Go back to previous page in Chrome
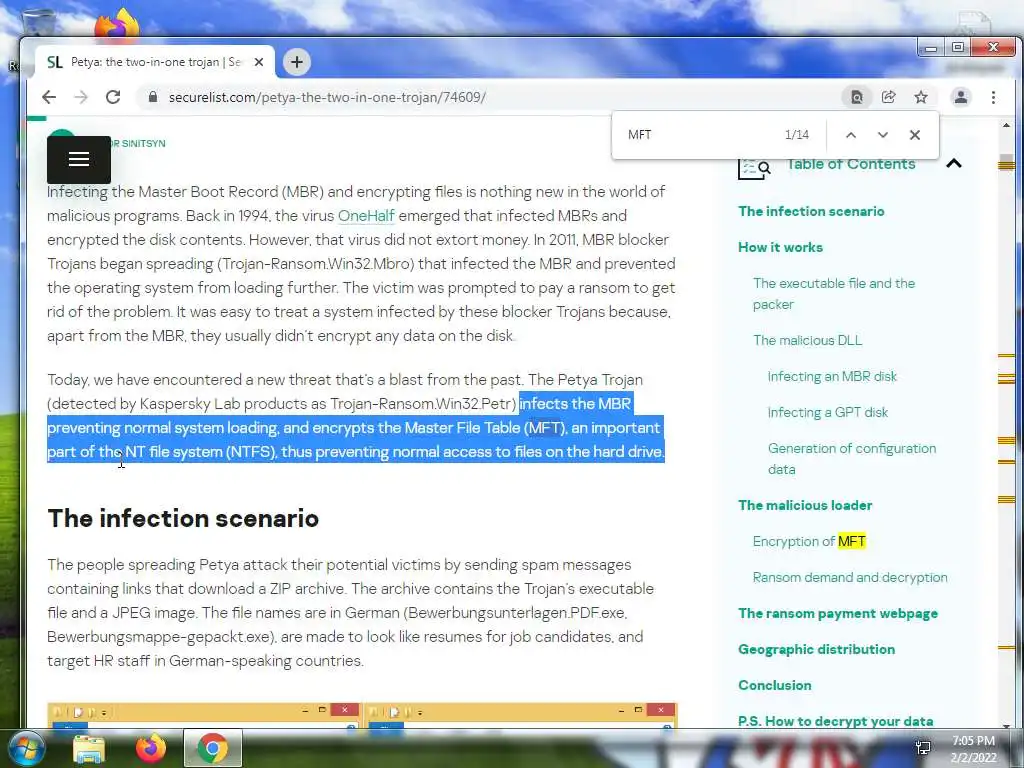The image size is (1024, 768). [x=49, y=97]
